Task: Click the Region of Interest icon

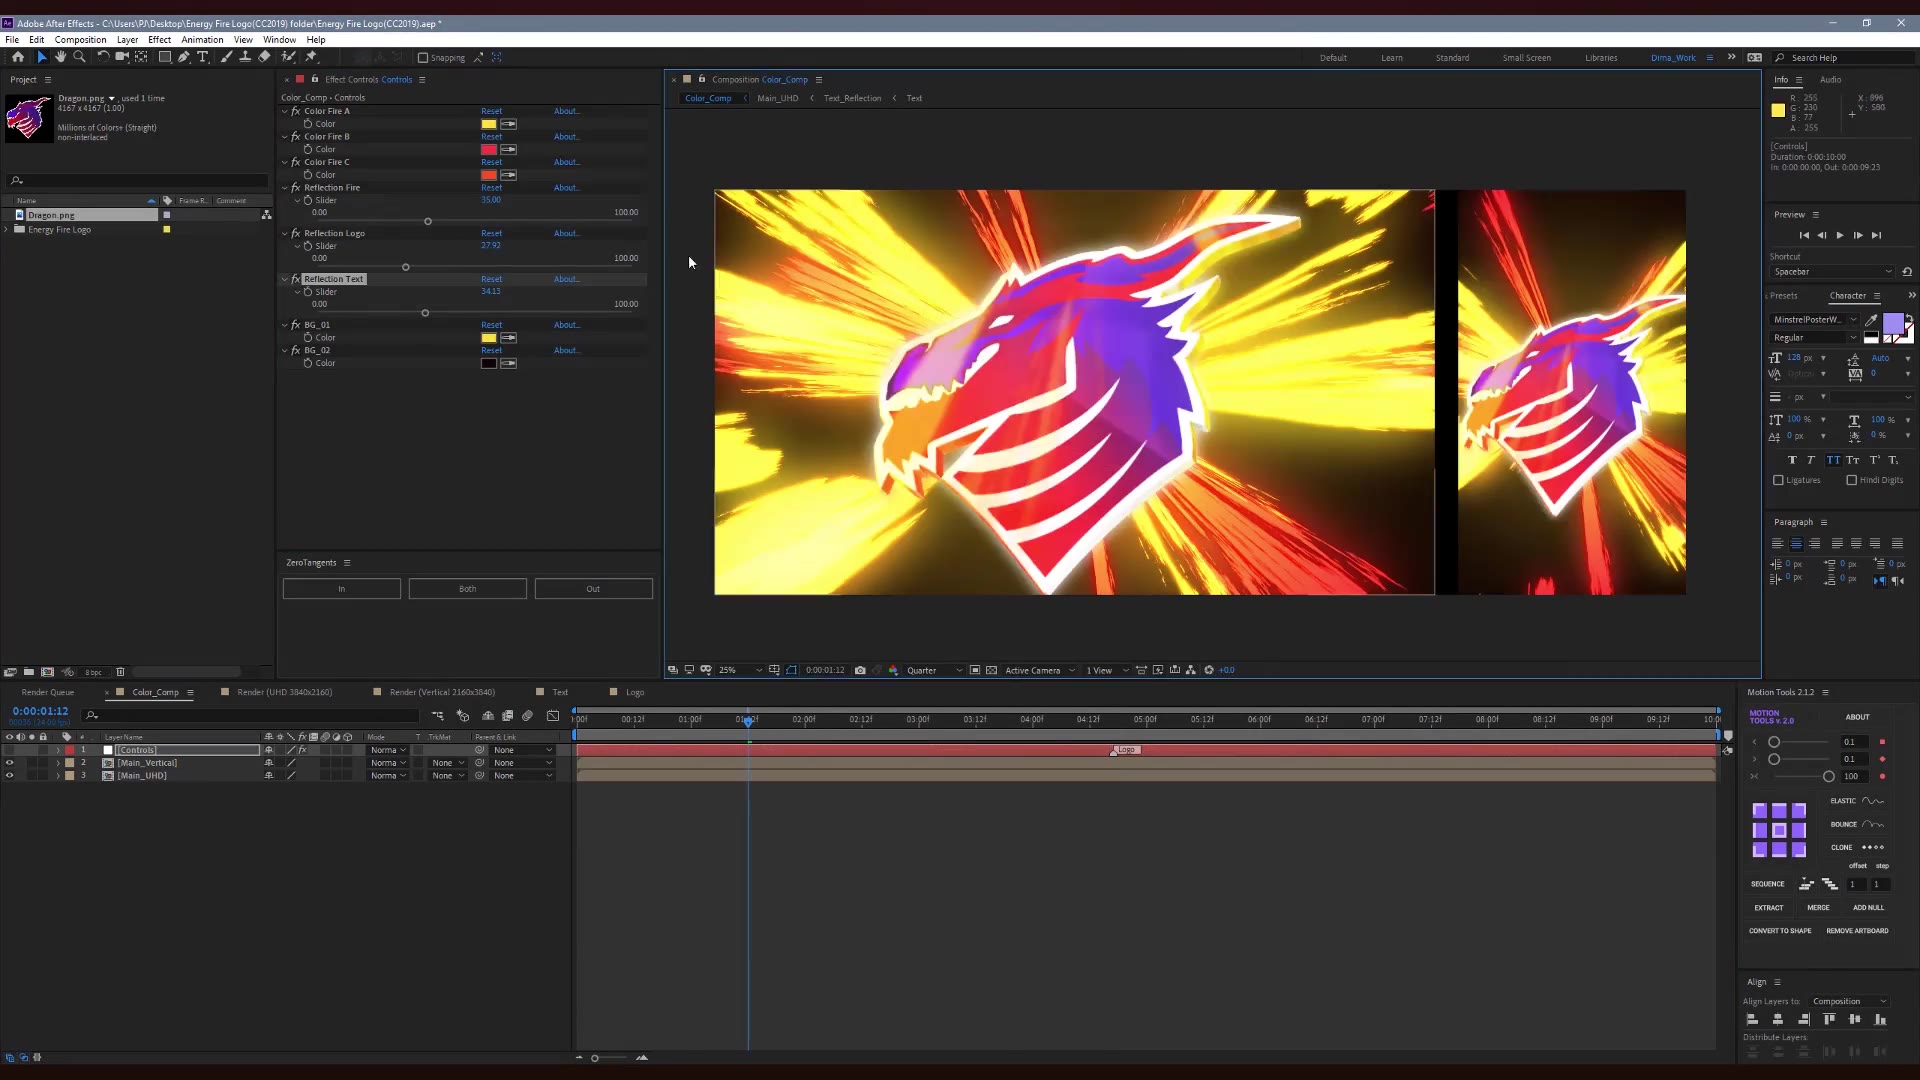Action: 975,670
